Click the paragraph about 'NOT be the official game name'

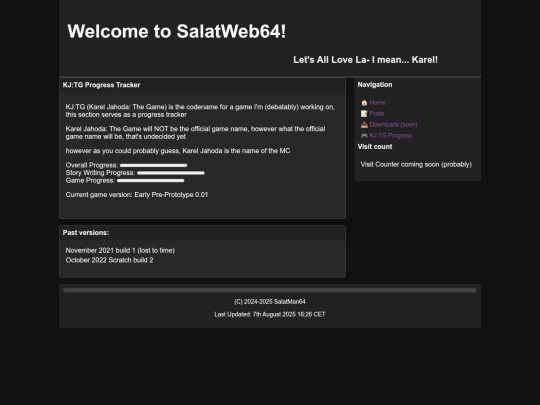195,133
